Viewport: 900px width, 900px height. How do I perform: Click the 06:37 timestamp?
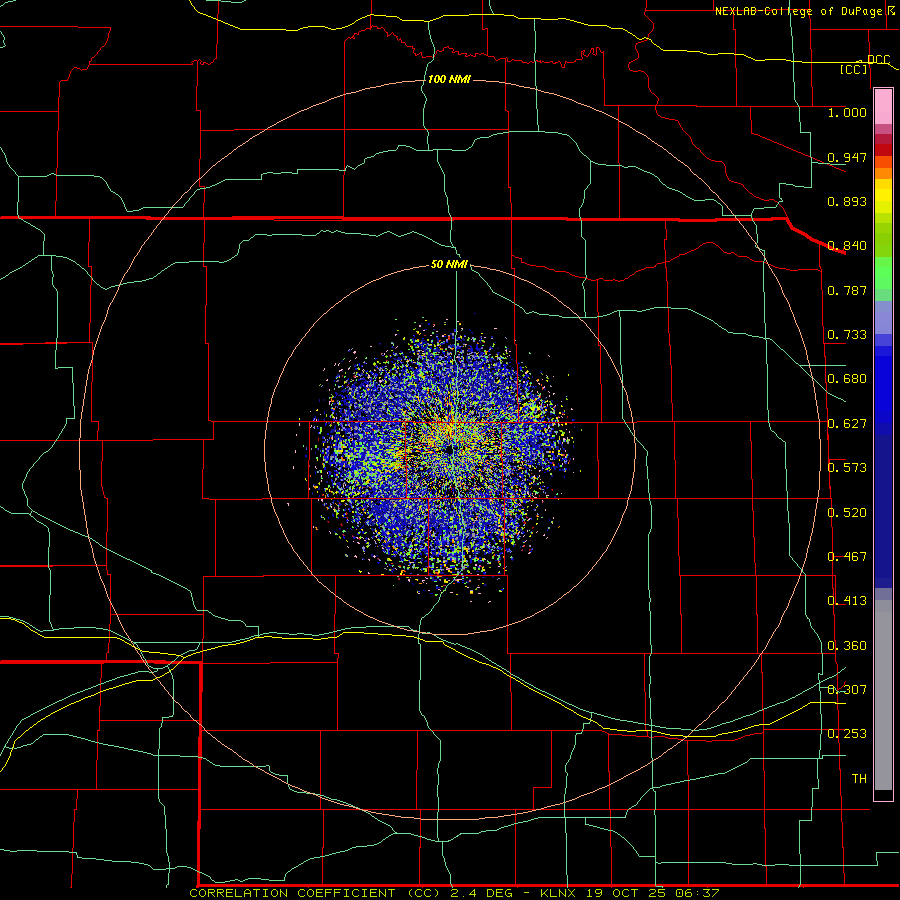point(696,893)
